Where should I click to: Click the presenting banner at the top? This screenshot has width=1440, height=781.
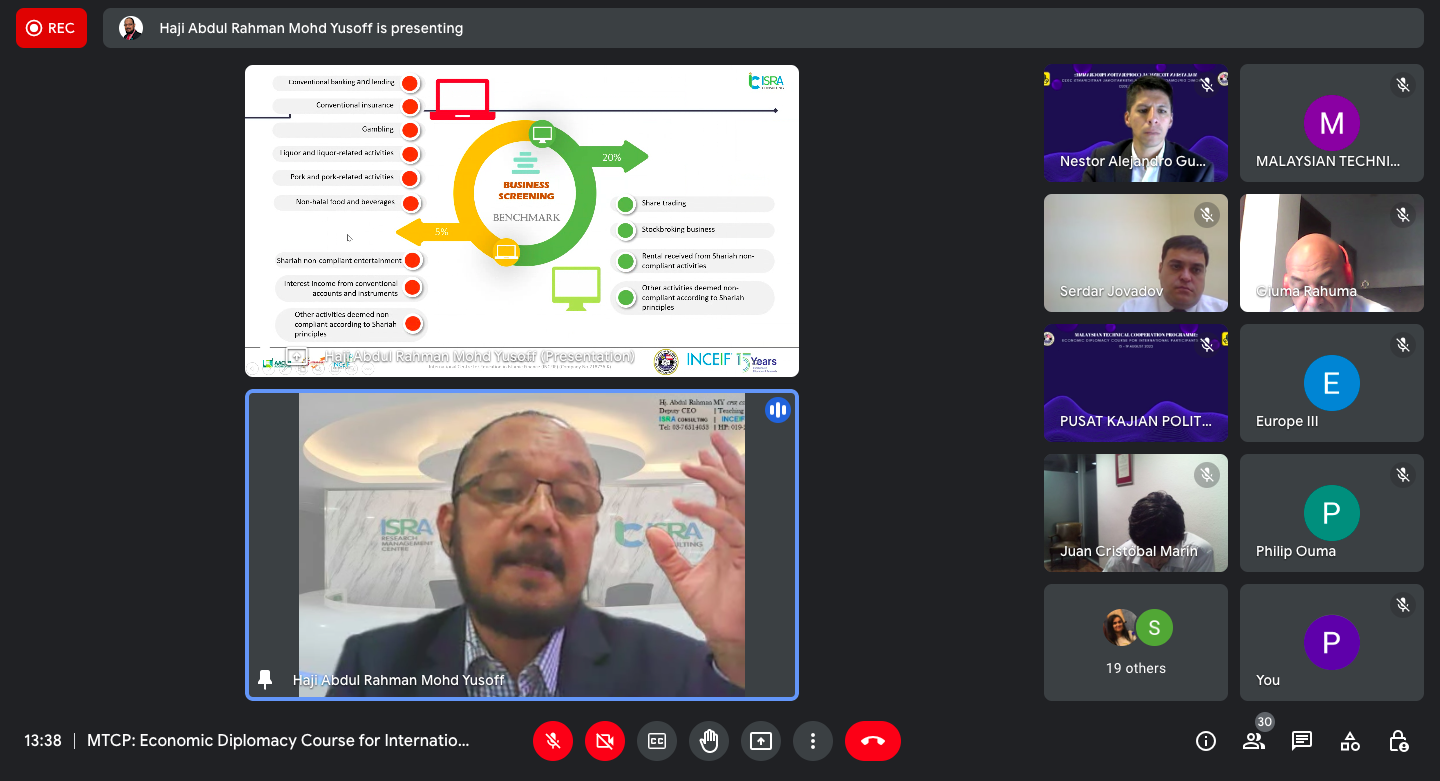click(762, 28)
